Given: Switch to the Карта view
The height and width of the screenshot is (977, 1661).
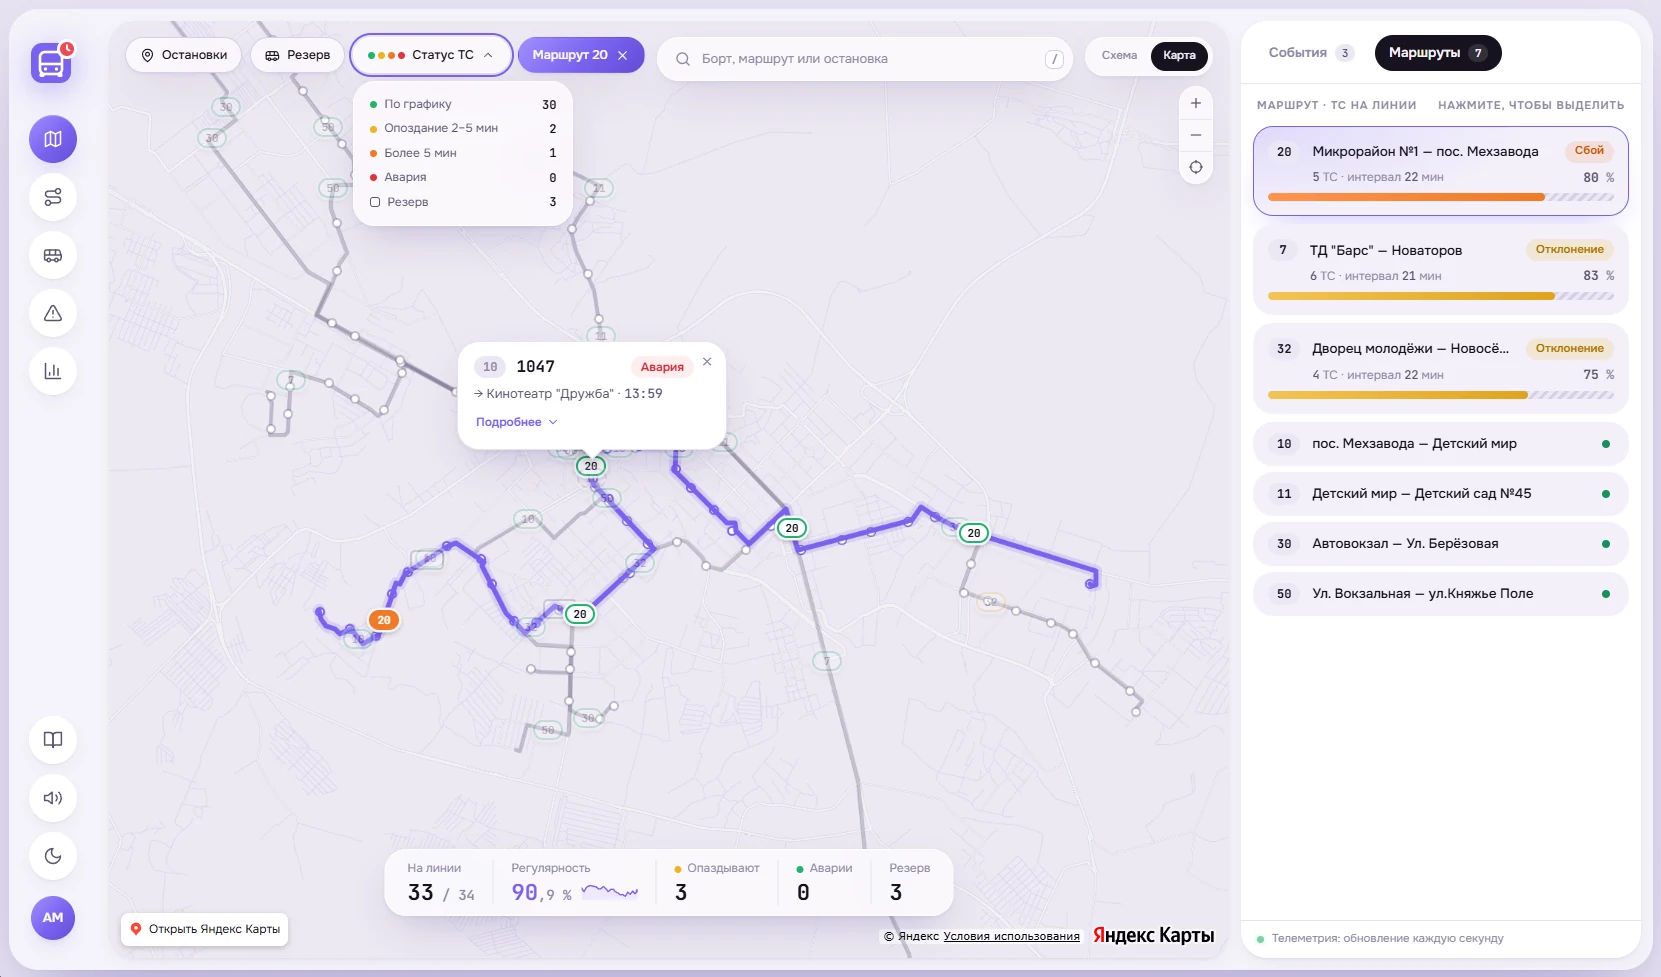Looking at the screenshot, I should point(1179,55).
